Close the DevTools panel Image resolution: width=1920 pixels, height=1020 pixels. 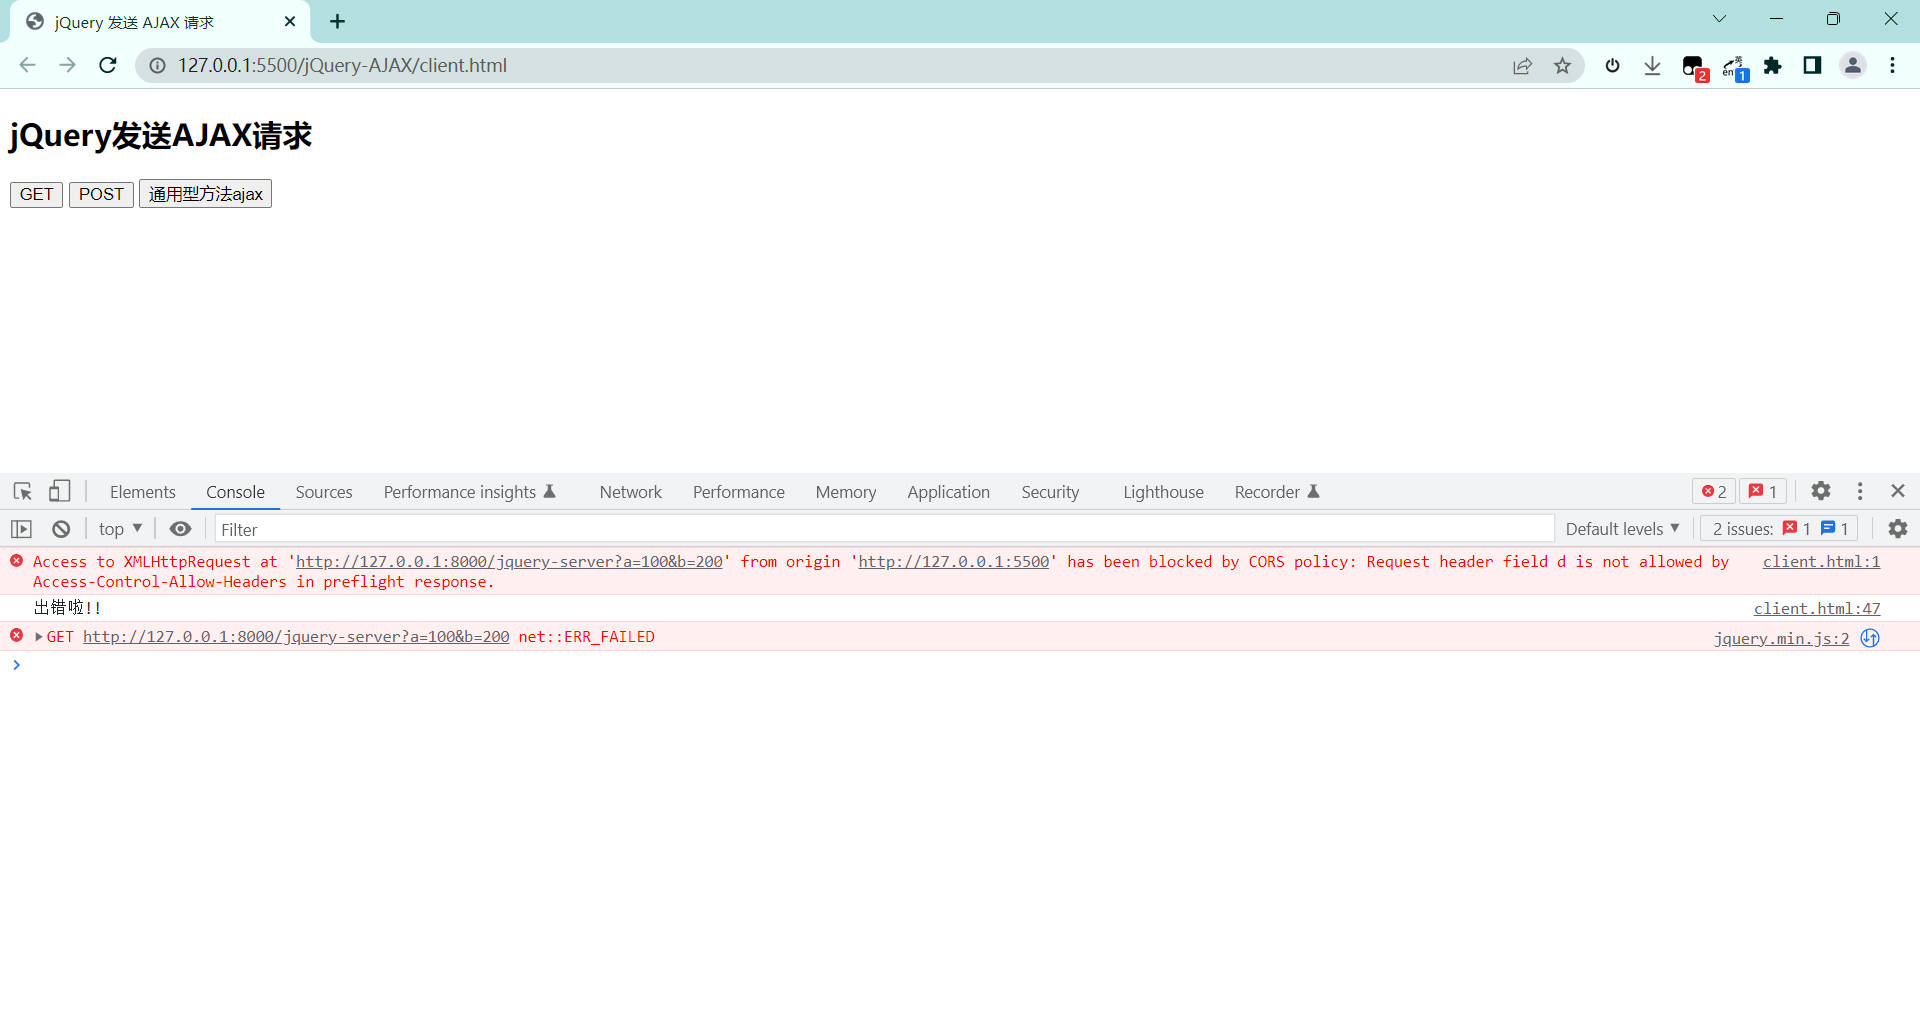1898,491
